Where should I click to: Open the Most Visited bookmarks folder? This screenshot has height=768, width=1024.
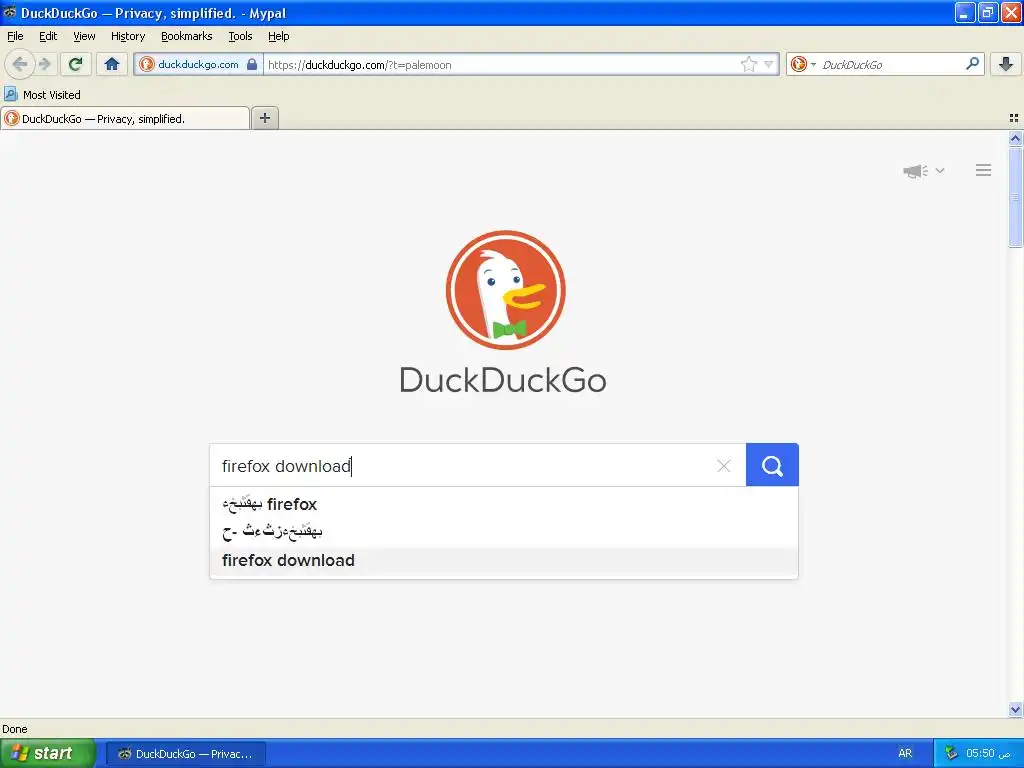point(42,95)
